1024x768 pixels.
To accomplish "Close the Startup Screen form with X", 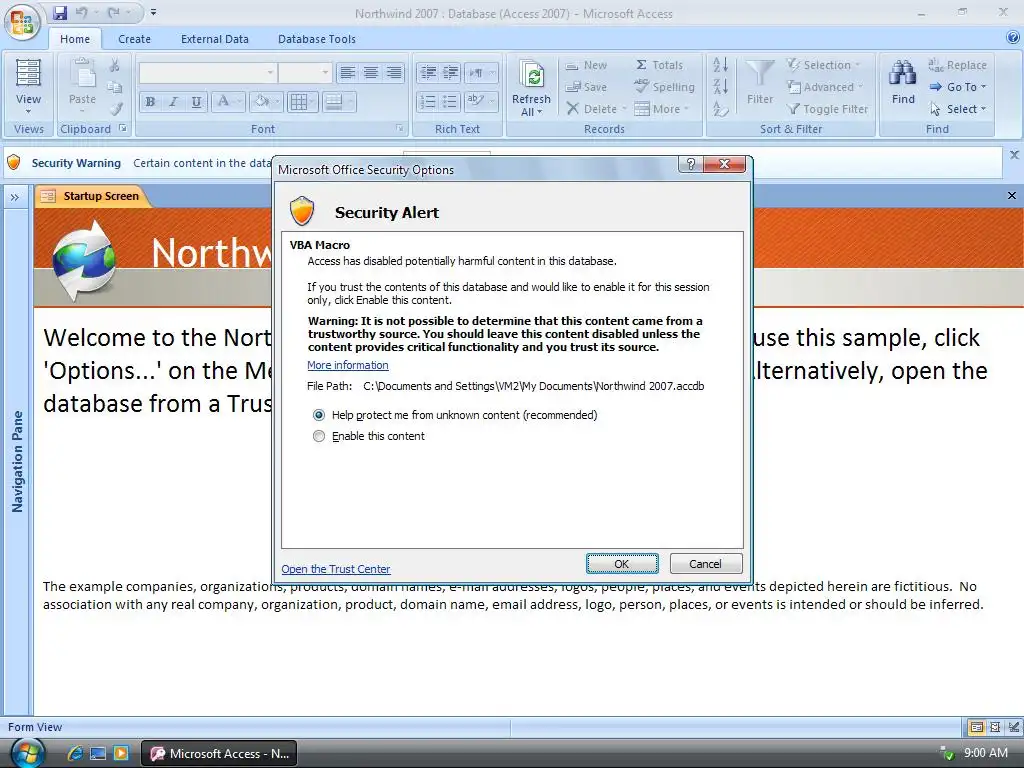I will tap(1012, 196).
